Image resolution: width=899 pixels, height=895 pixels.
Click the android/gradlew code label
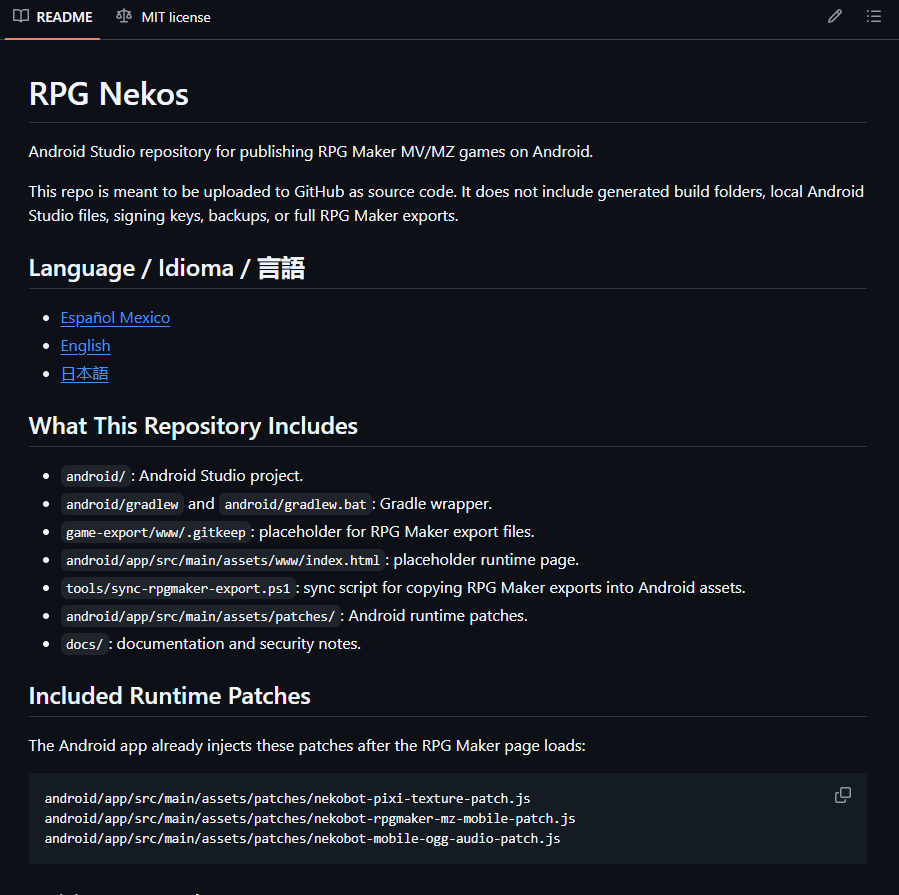point(122,505)
